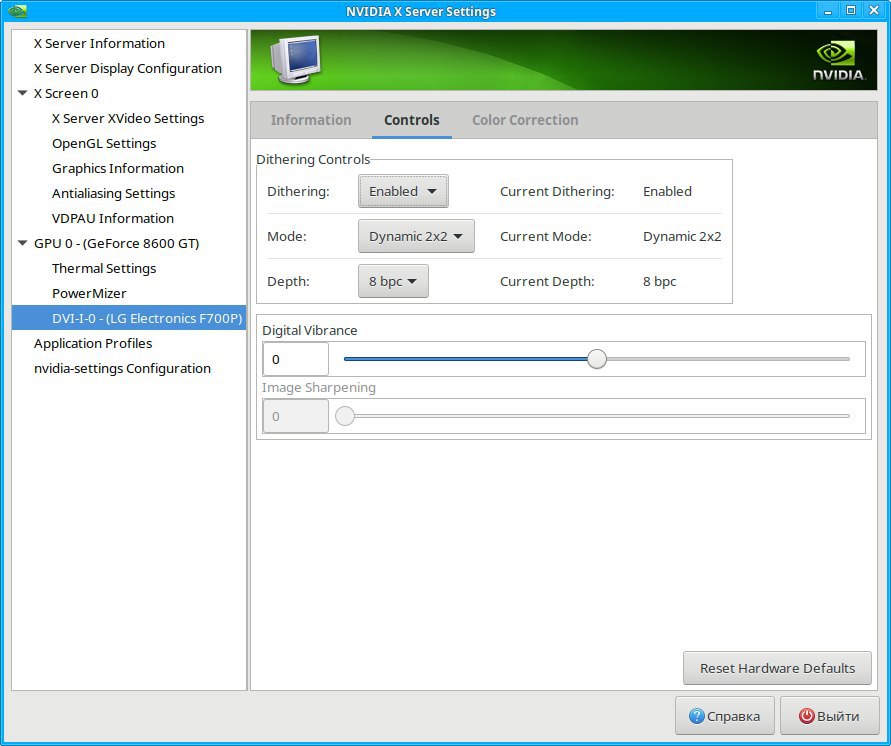Click the NVIDIA logo in the banner
The image size is (891, 746).
[x=839, y=61]
